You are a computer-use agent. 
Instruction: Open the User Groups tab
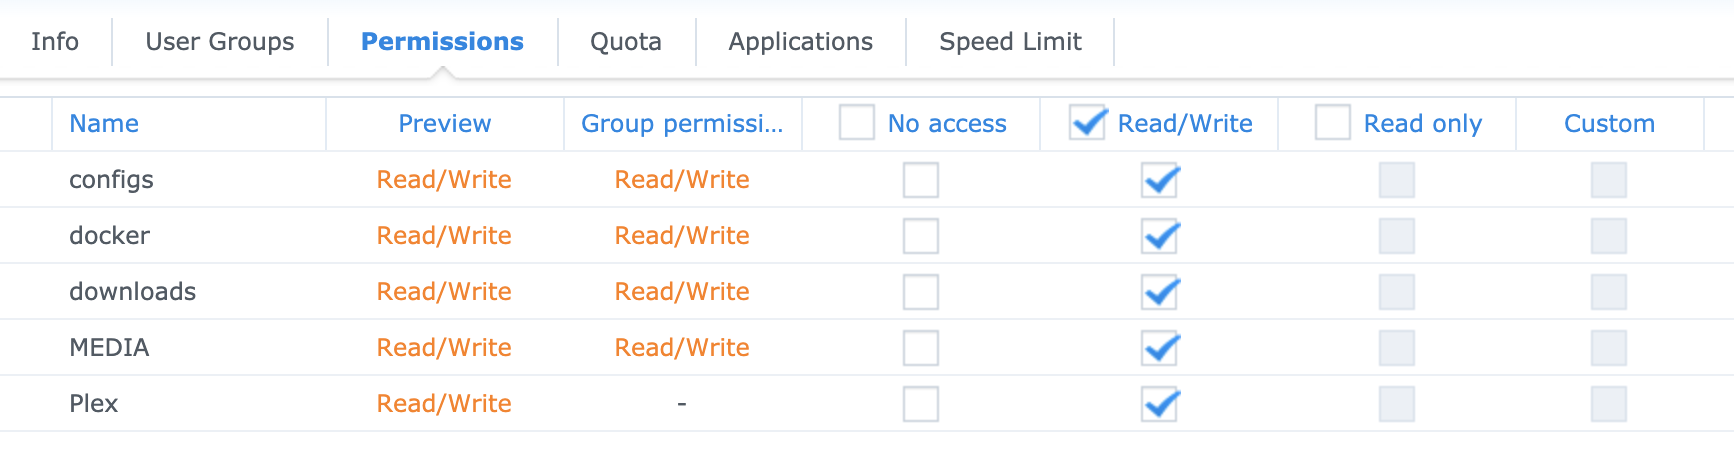tap(220, 42)
